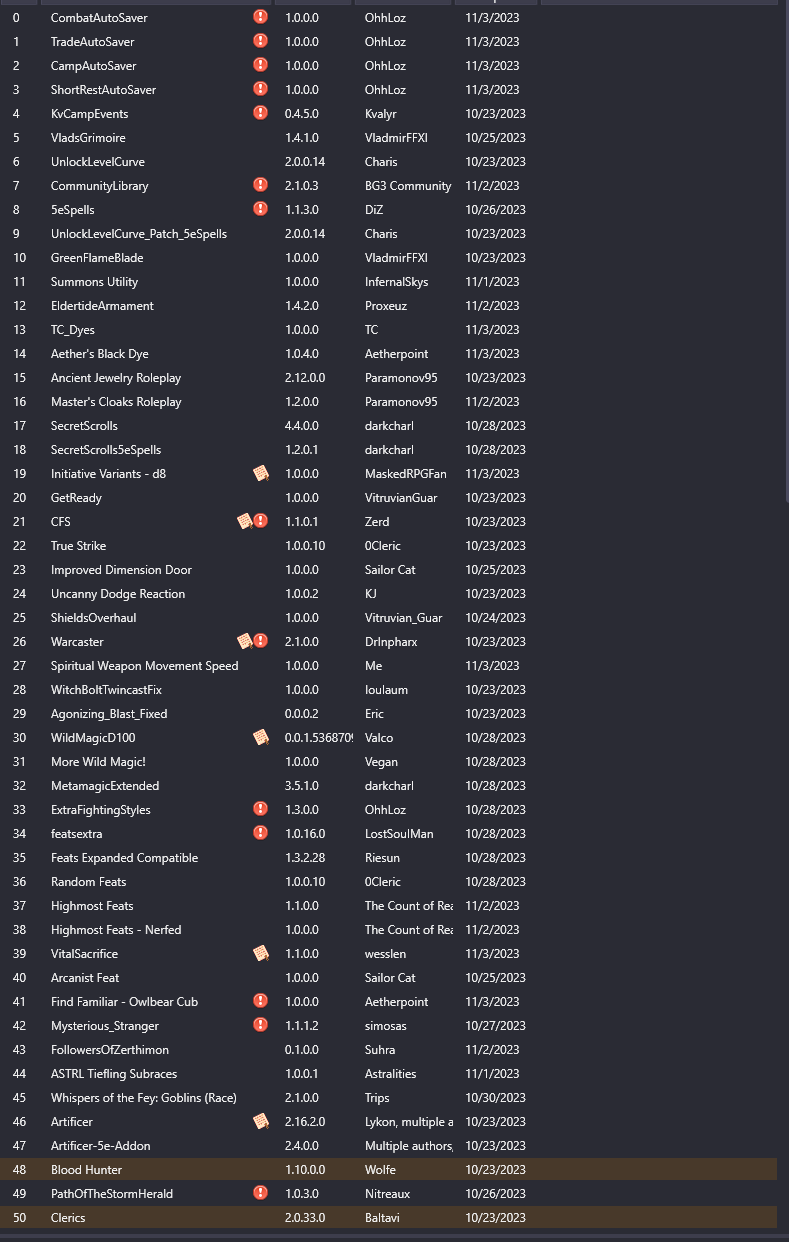
Task: Select the Ancient Jewelry Roleplay mod
Action: pyautogui.click(x=116, y=377)
